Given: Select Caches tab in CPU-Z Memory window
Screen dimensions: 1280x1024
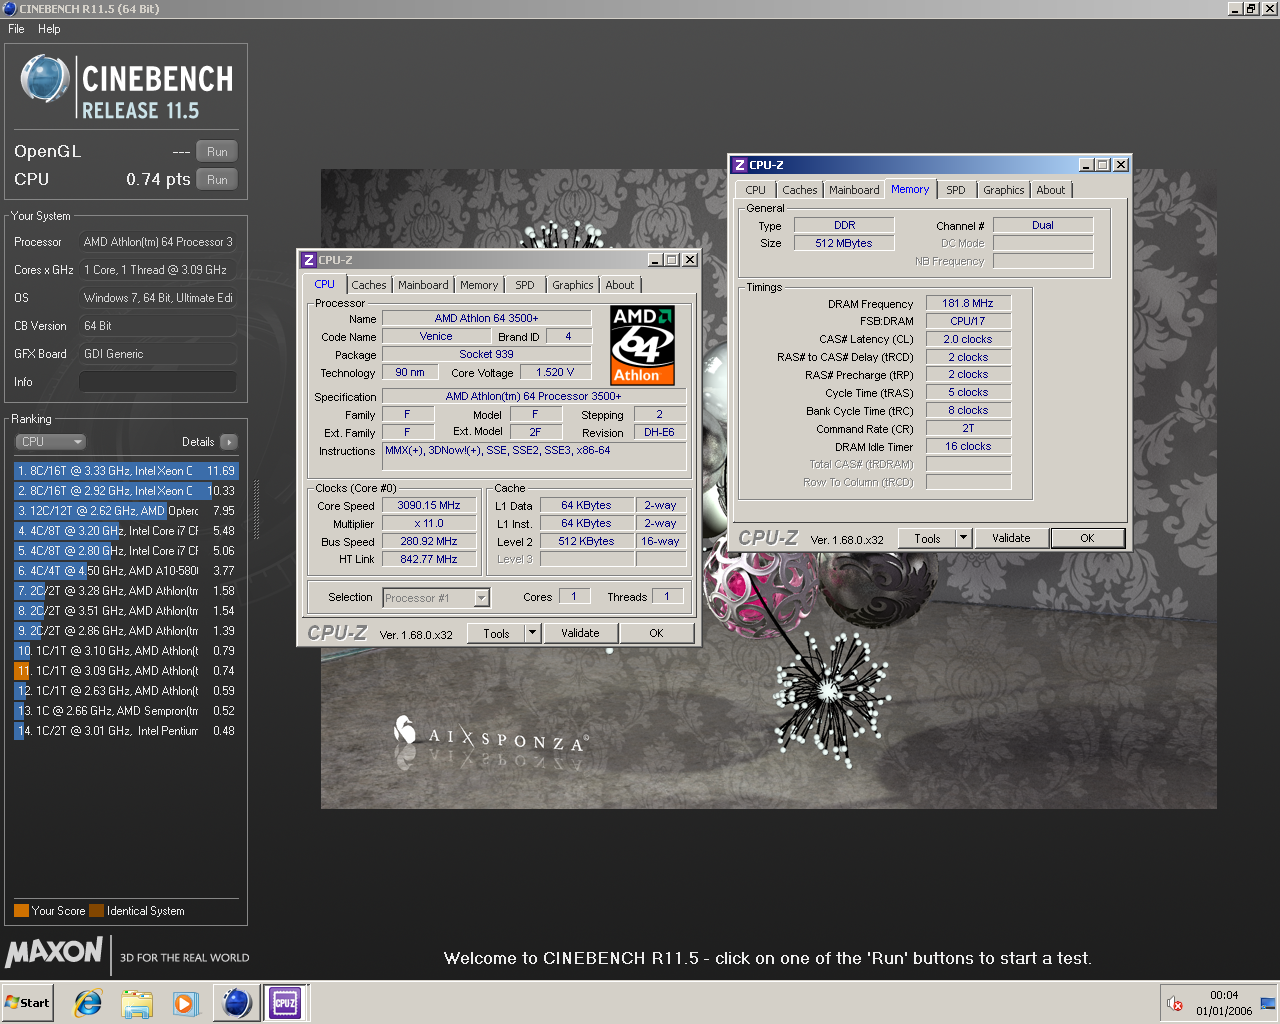Looking at the screenshot, I should (800, 190).
